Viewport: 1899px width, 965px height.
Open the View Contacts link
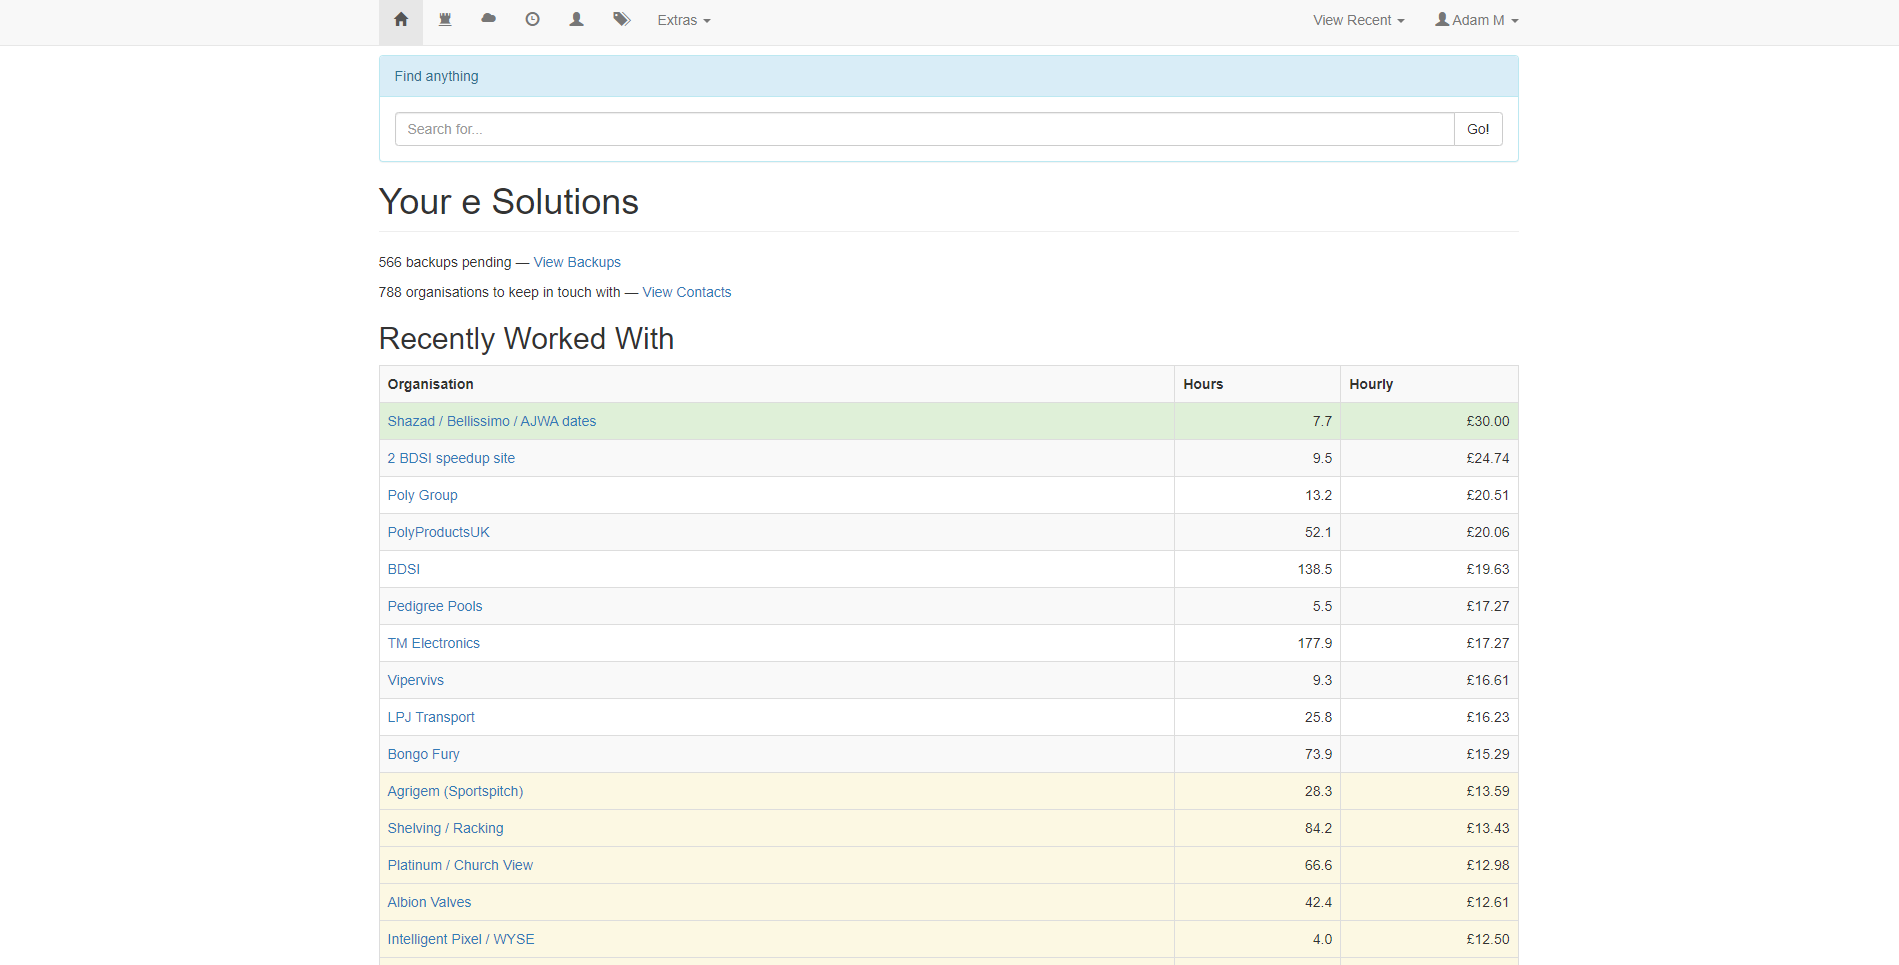686,293
